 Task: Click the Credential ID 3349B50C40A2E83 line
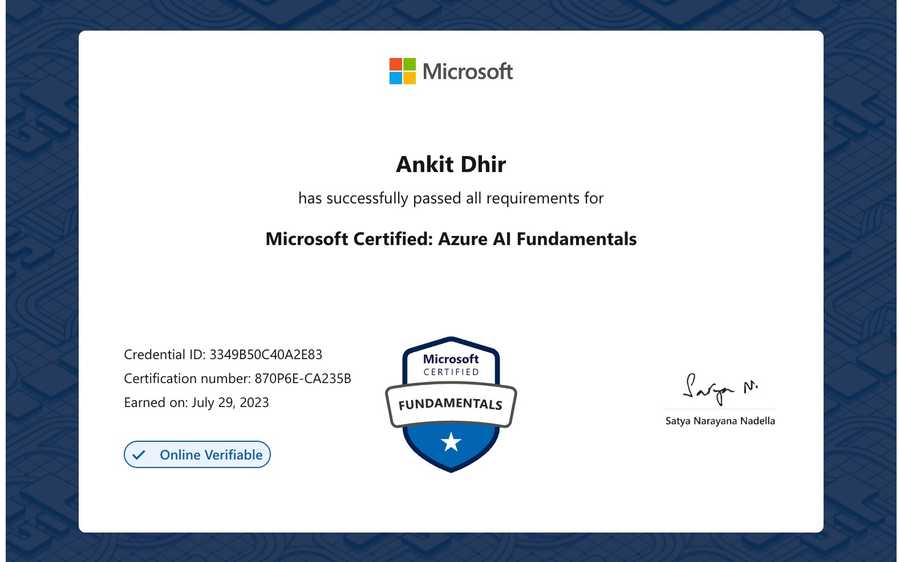coord(223,354)
